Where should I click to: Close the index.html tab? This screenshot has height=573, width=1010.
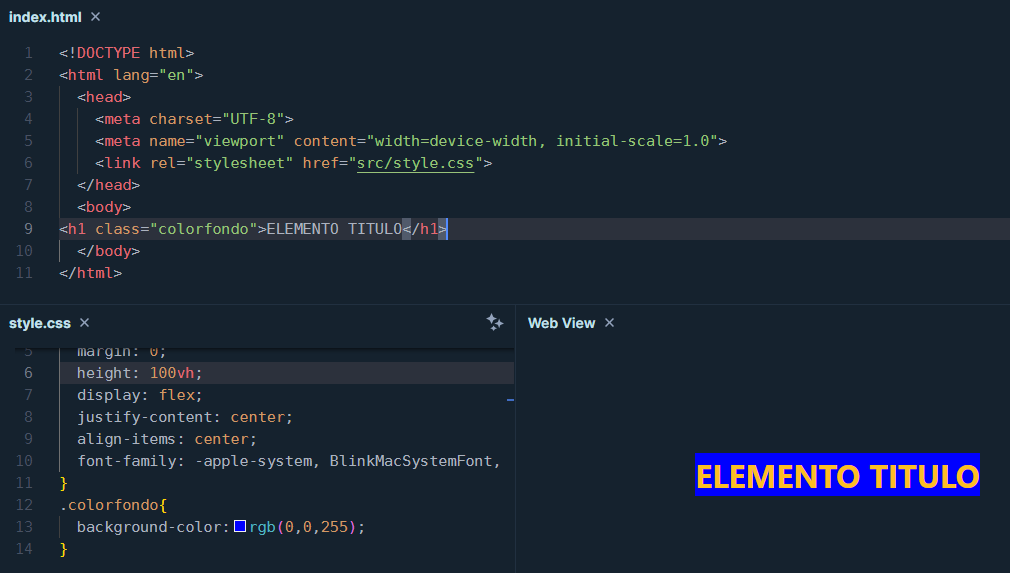[x=95, y=17]
